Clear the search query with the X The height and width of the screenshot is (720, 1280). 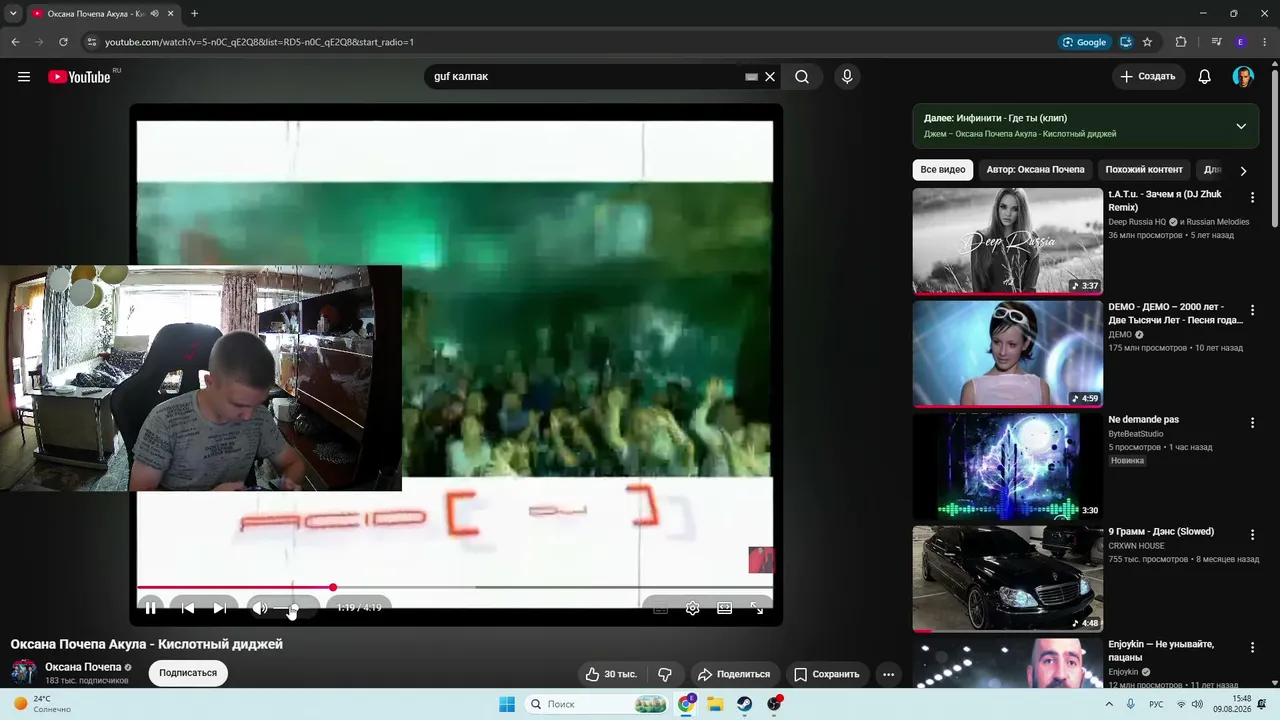click(x=770, y=77)
